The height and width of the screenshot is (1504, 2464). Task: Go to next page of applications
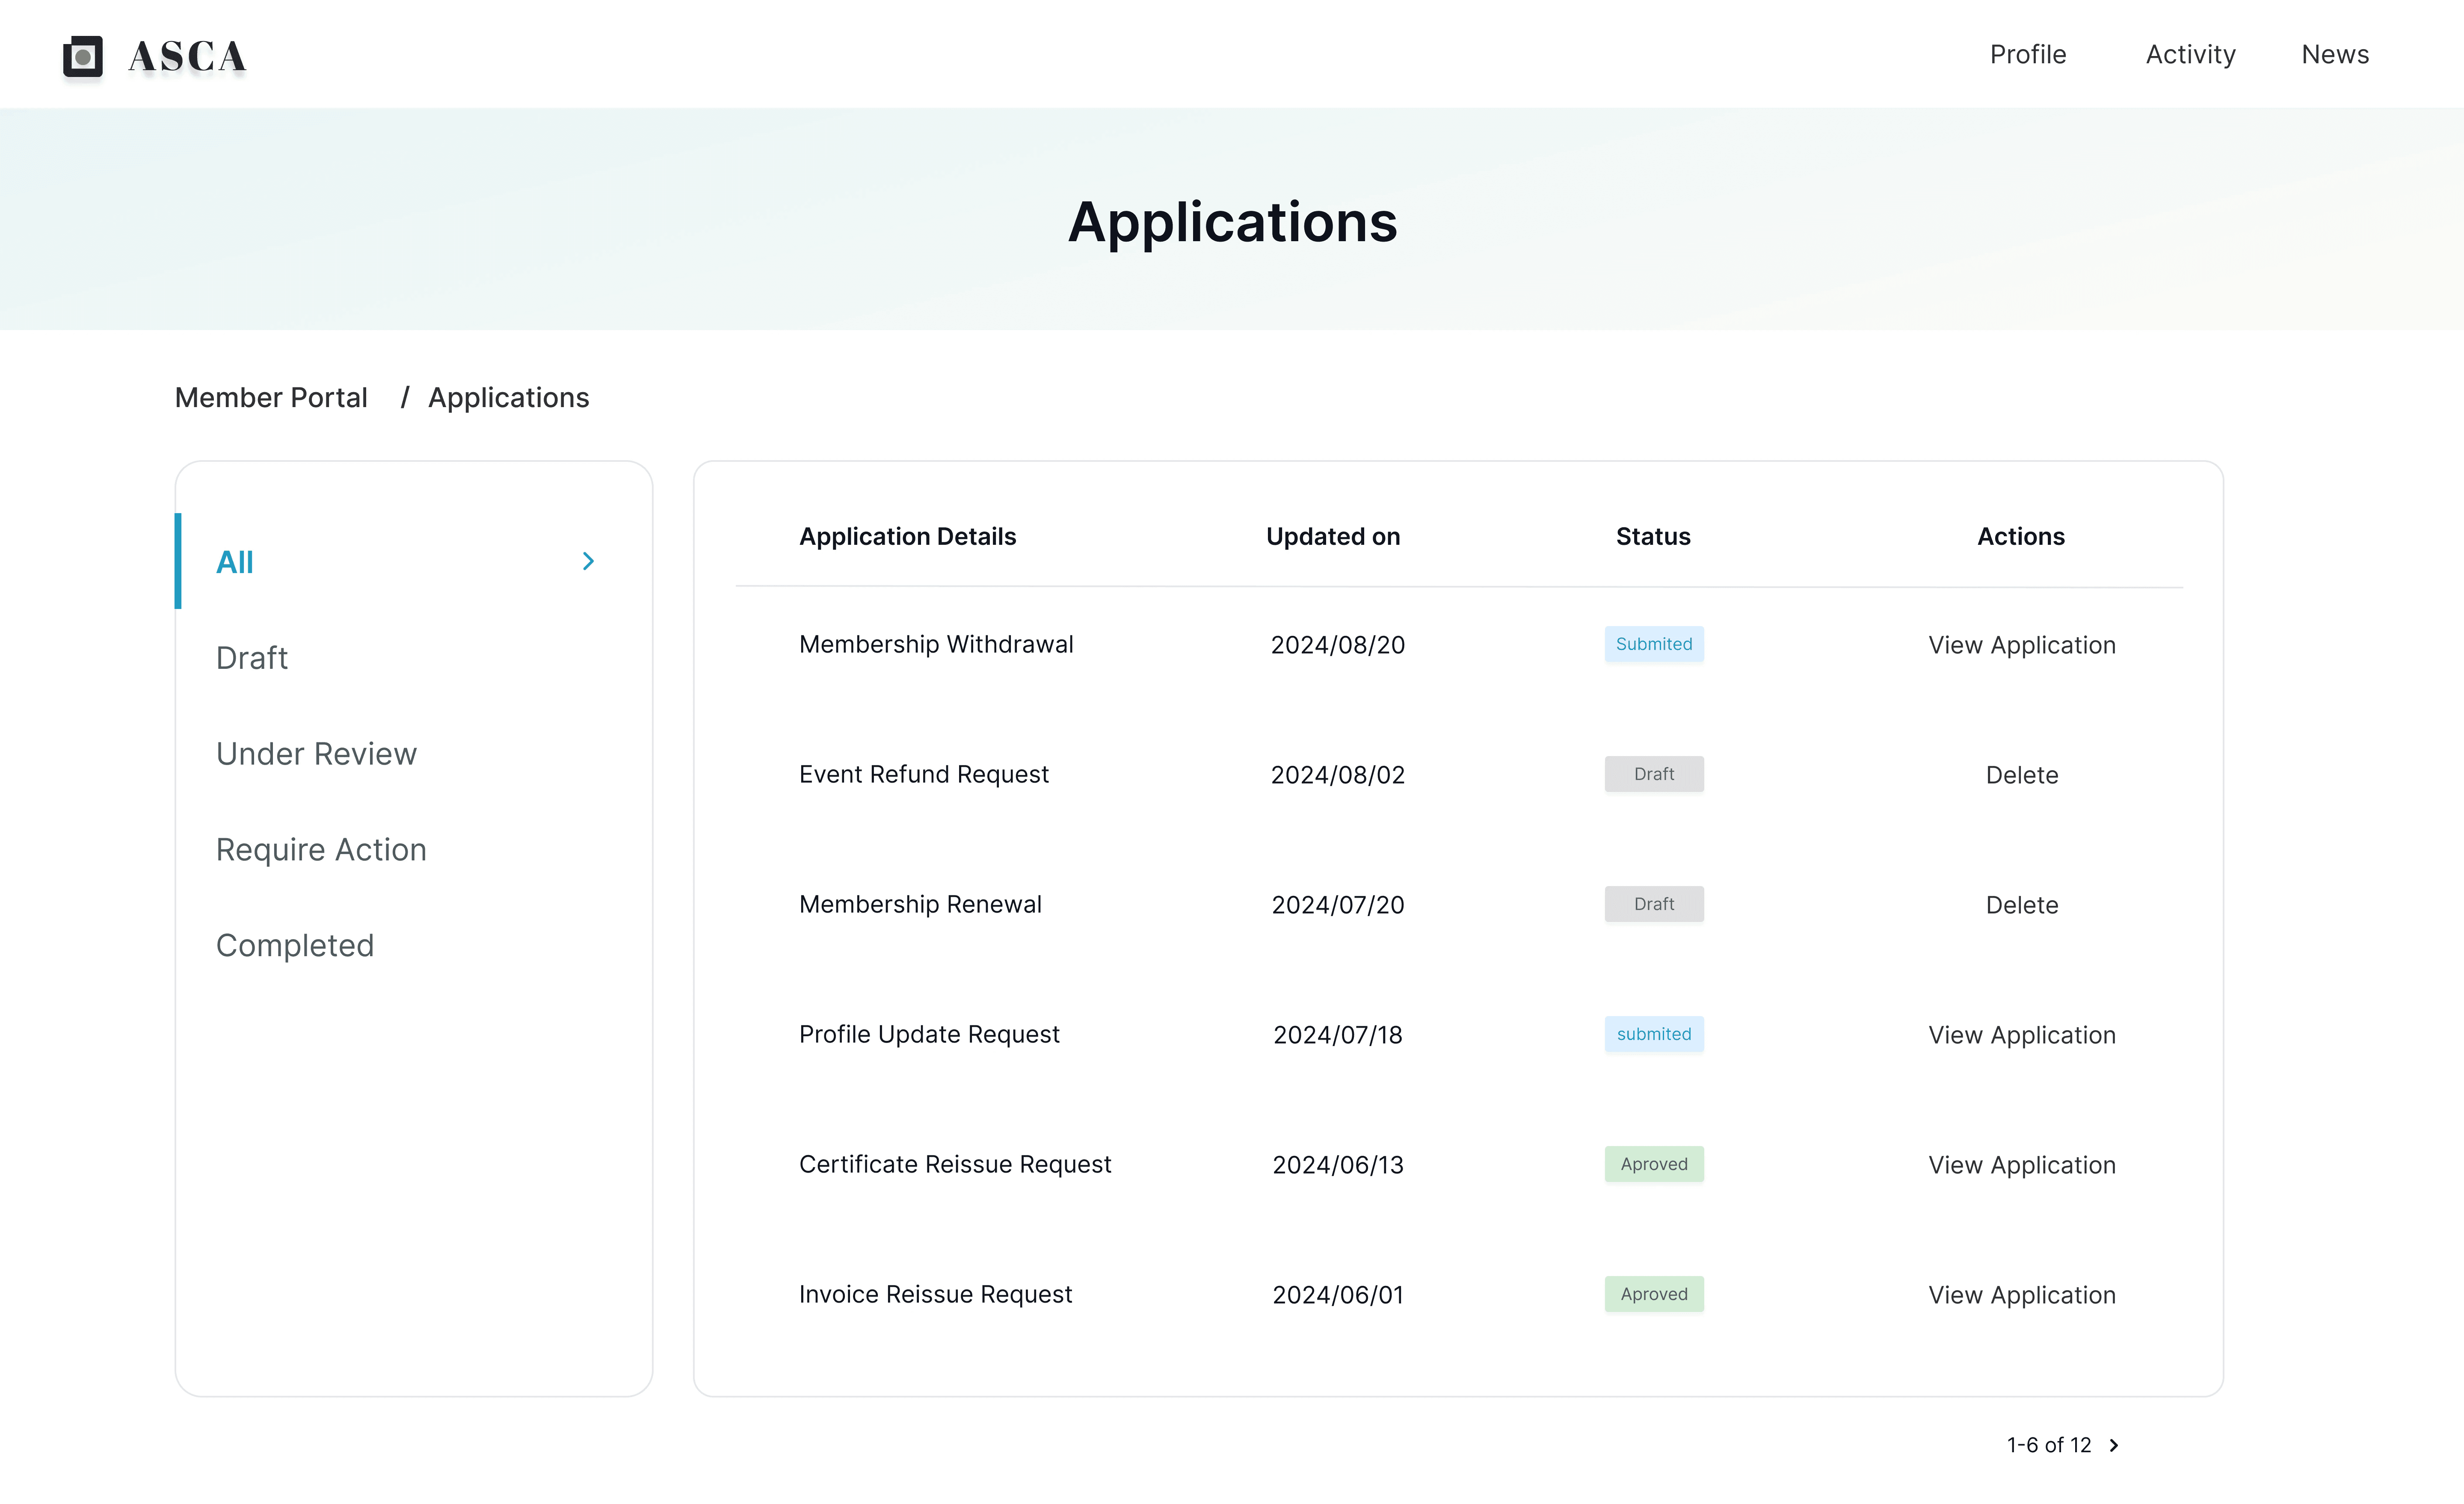2114,1445
